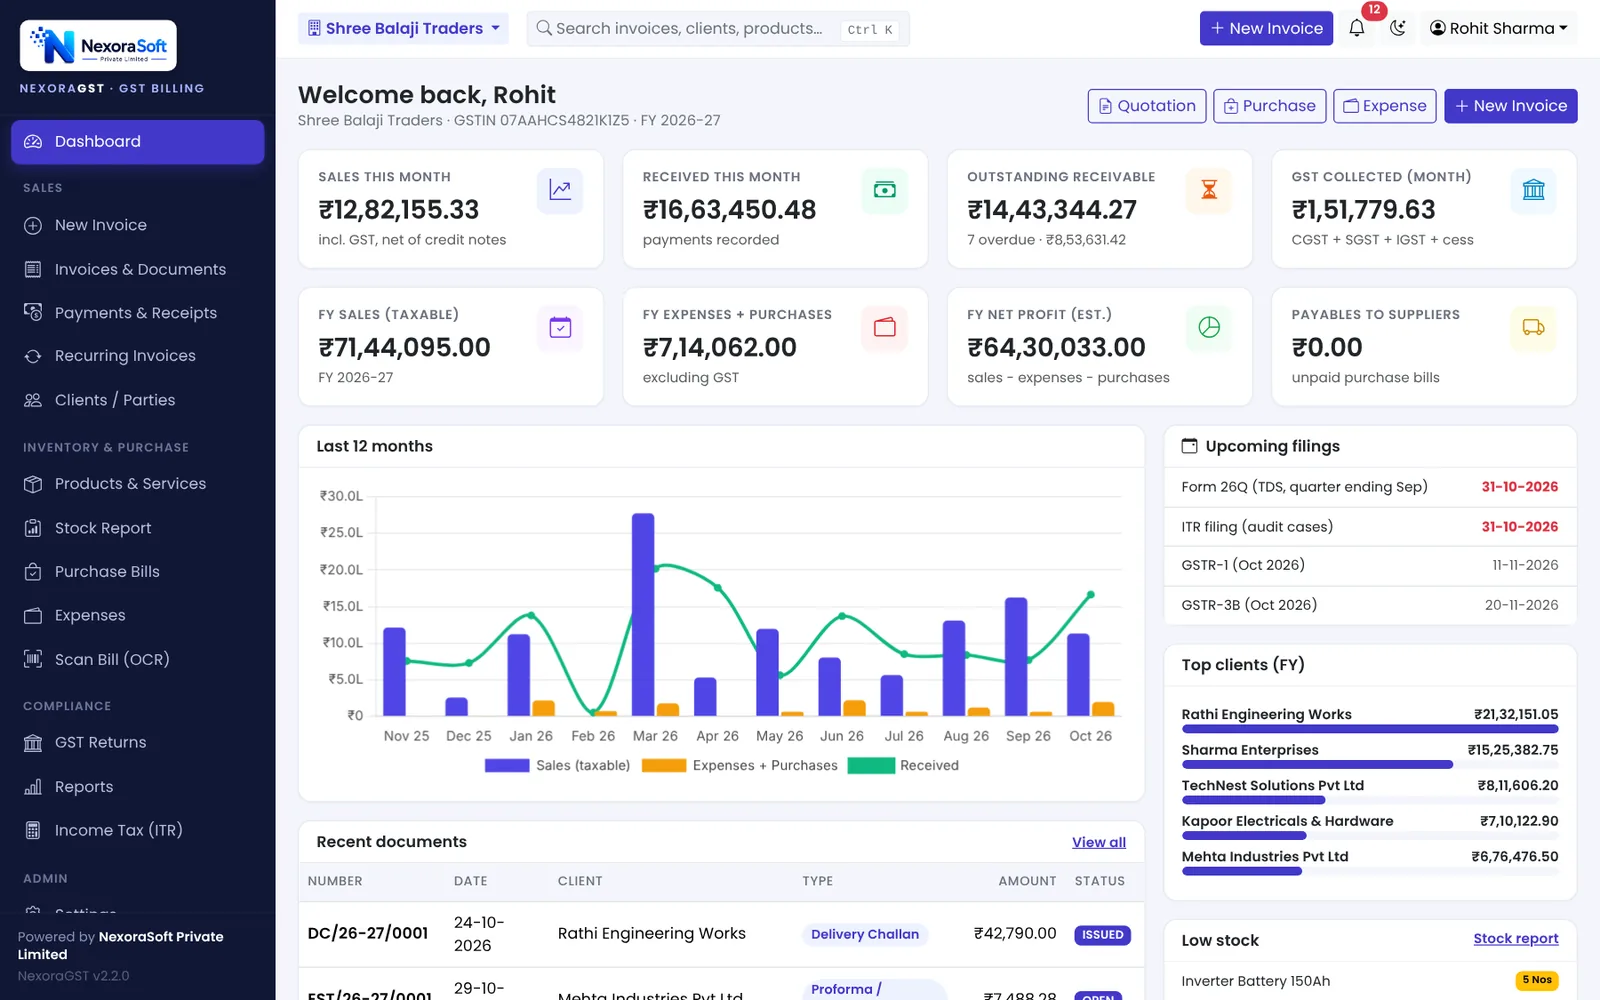Click View all recent documents link
Image resolution: width=1600 pixels, height=1000 pixels.
[x=1099, y=842]
